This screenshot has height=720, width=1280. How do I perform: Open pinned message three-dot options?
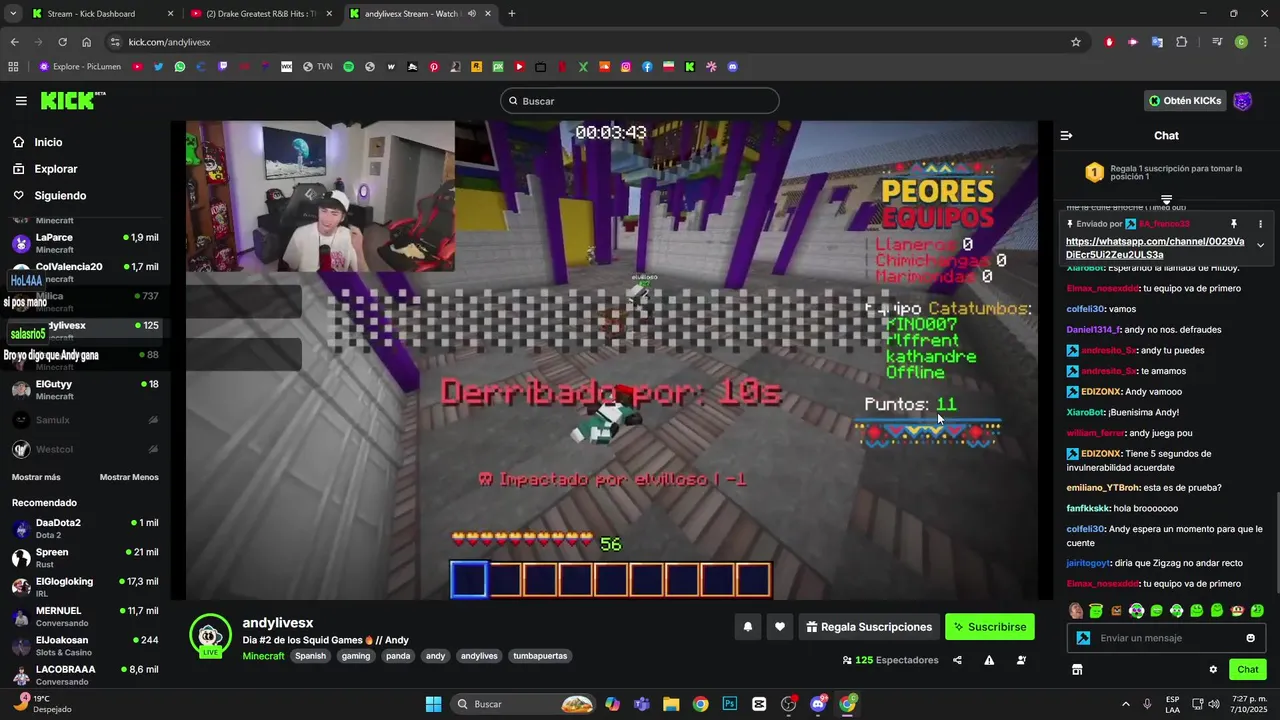click(x=1260, y=224)
